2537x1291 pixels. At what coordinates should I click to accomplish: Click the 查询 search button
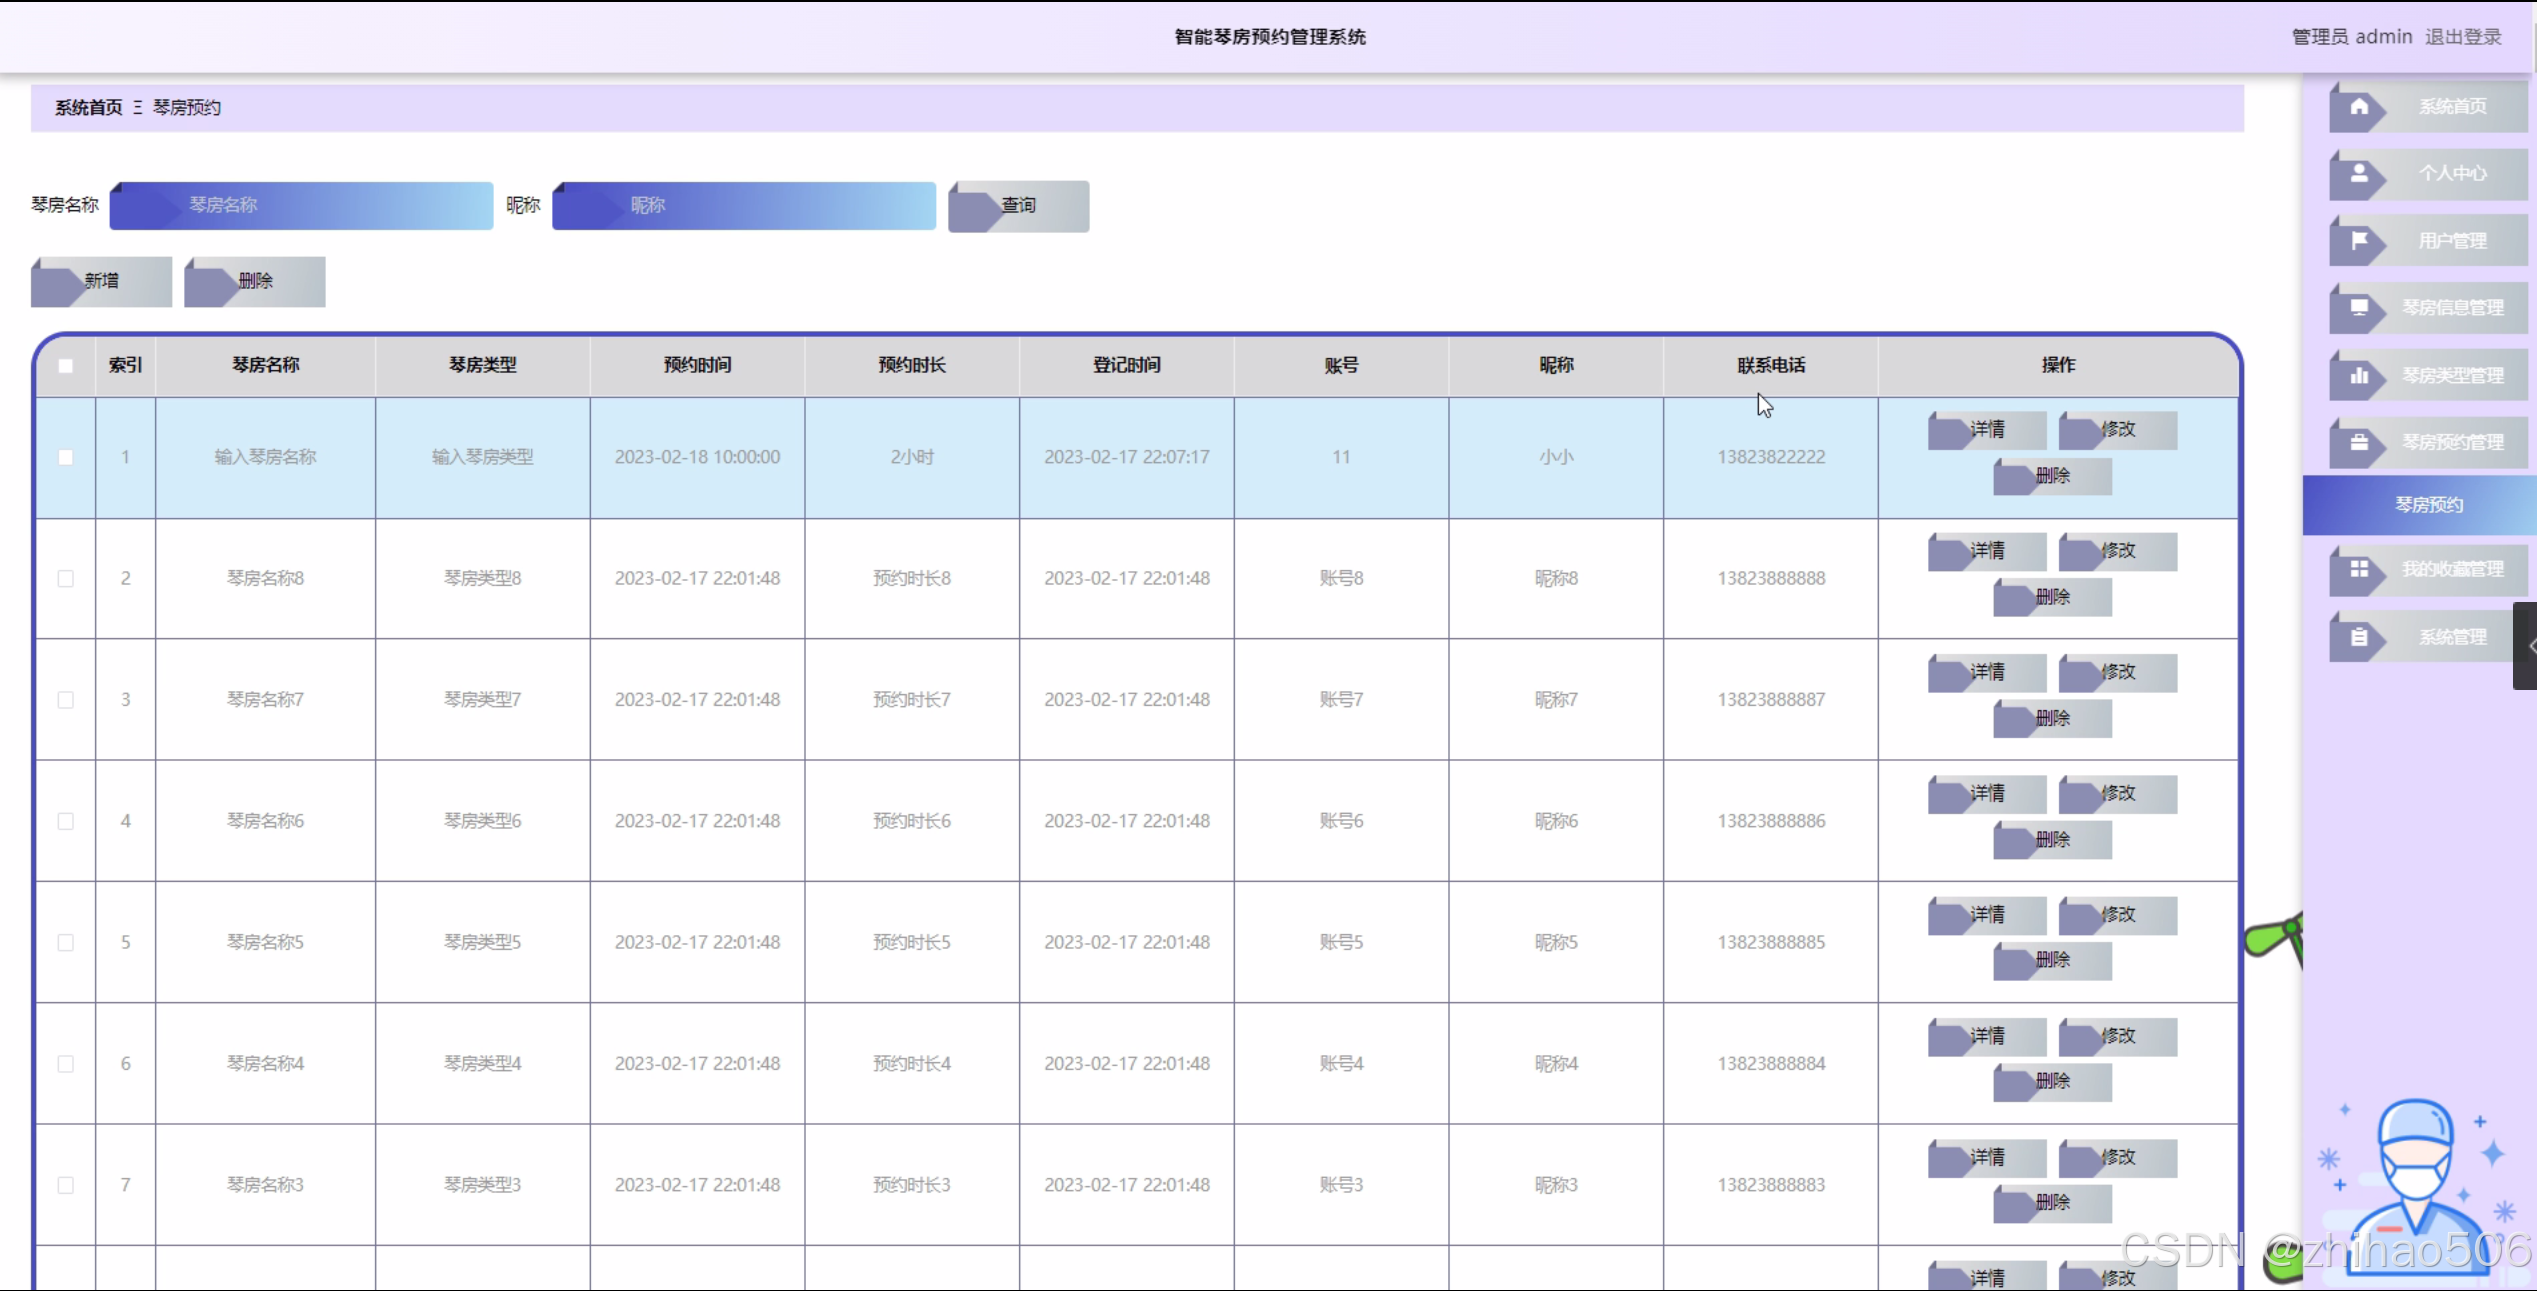[1018, 206]
